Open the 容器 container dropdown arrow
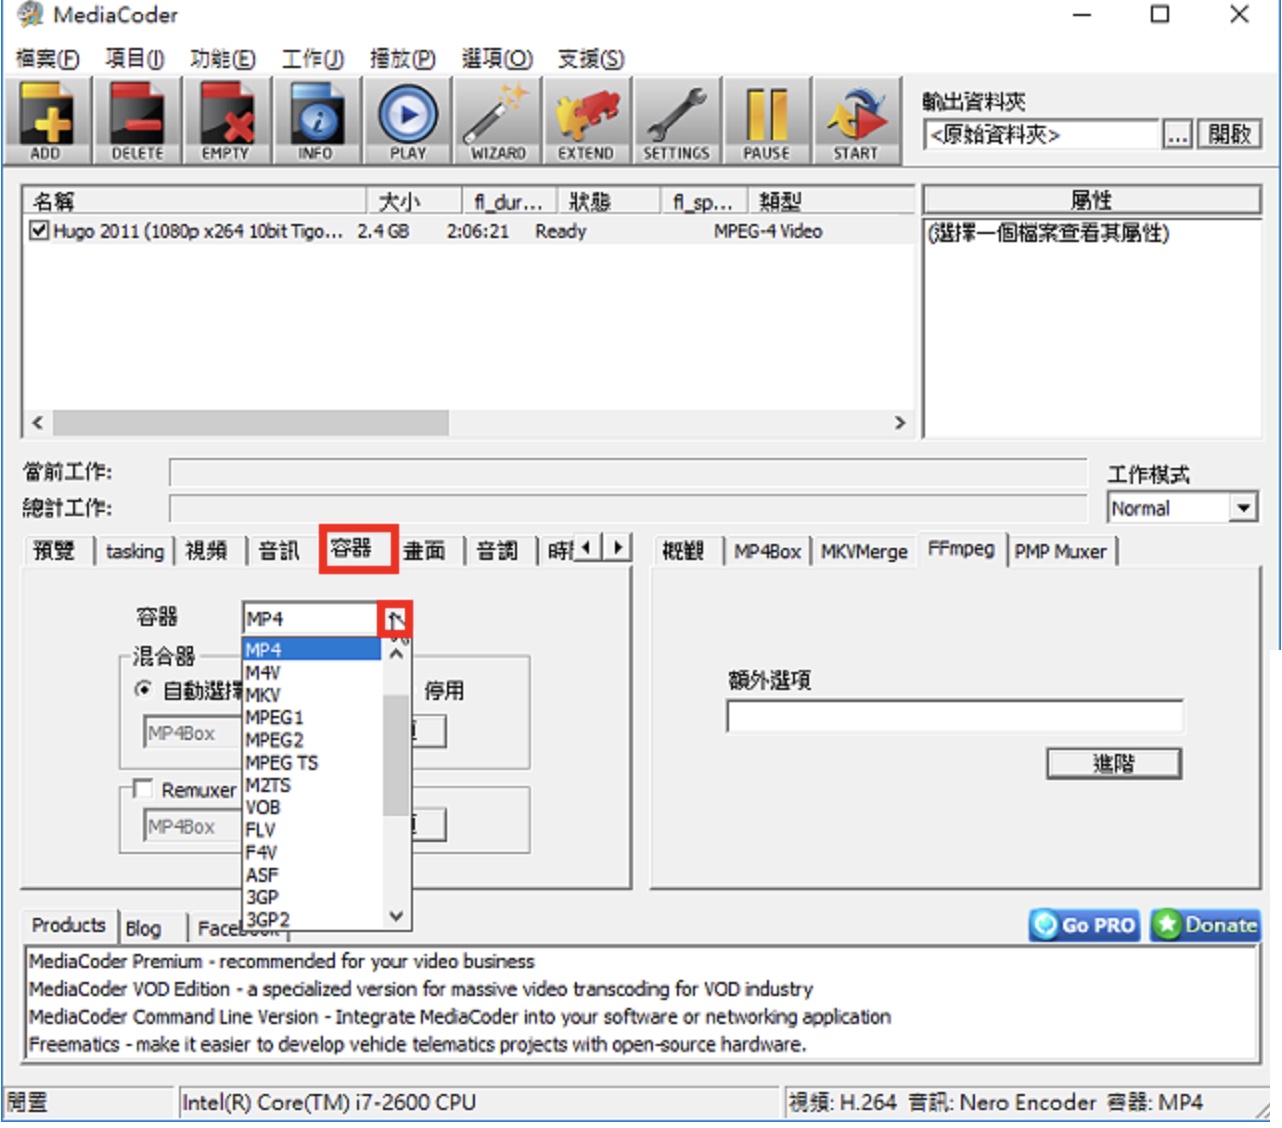1282x1128 pixels. [395, 619]
